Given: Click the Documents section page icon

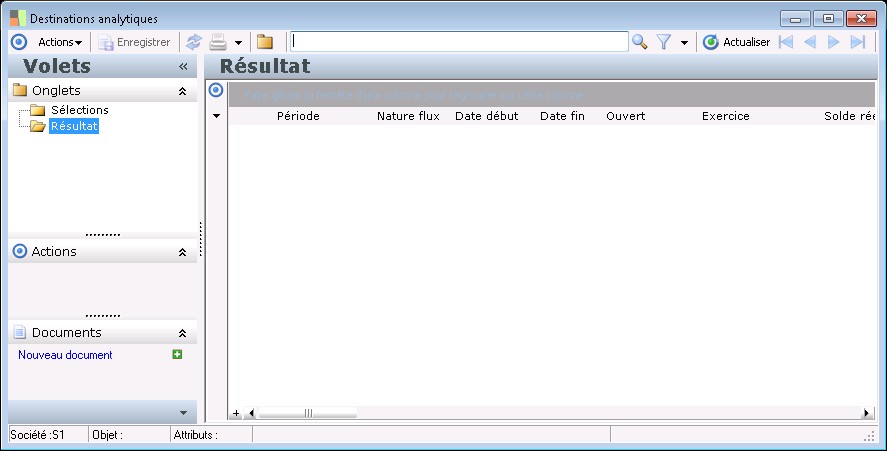Looking at the screenshot, I should point(20,332).
